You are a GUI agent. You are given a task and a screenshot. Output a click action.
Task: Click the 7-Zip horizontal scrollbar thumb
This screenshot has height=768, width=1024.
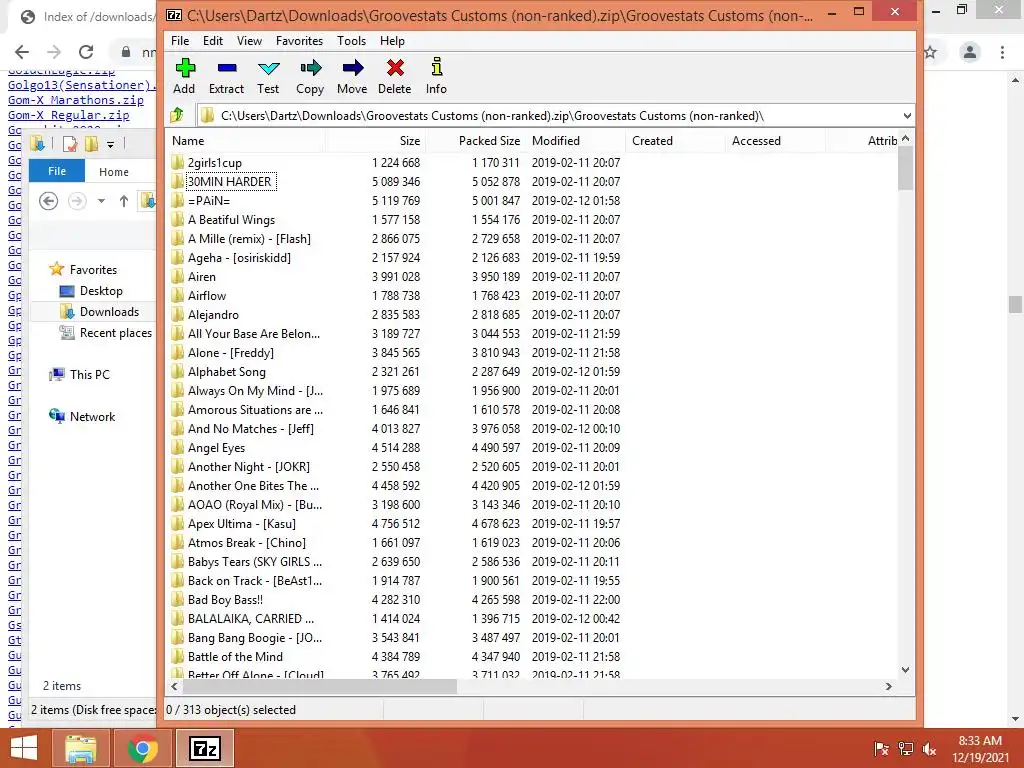[x=319, y=686]
